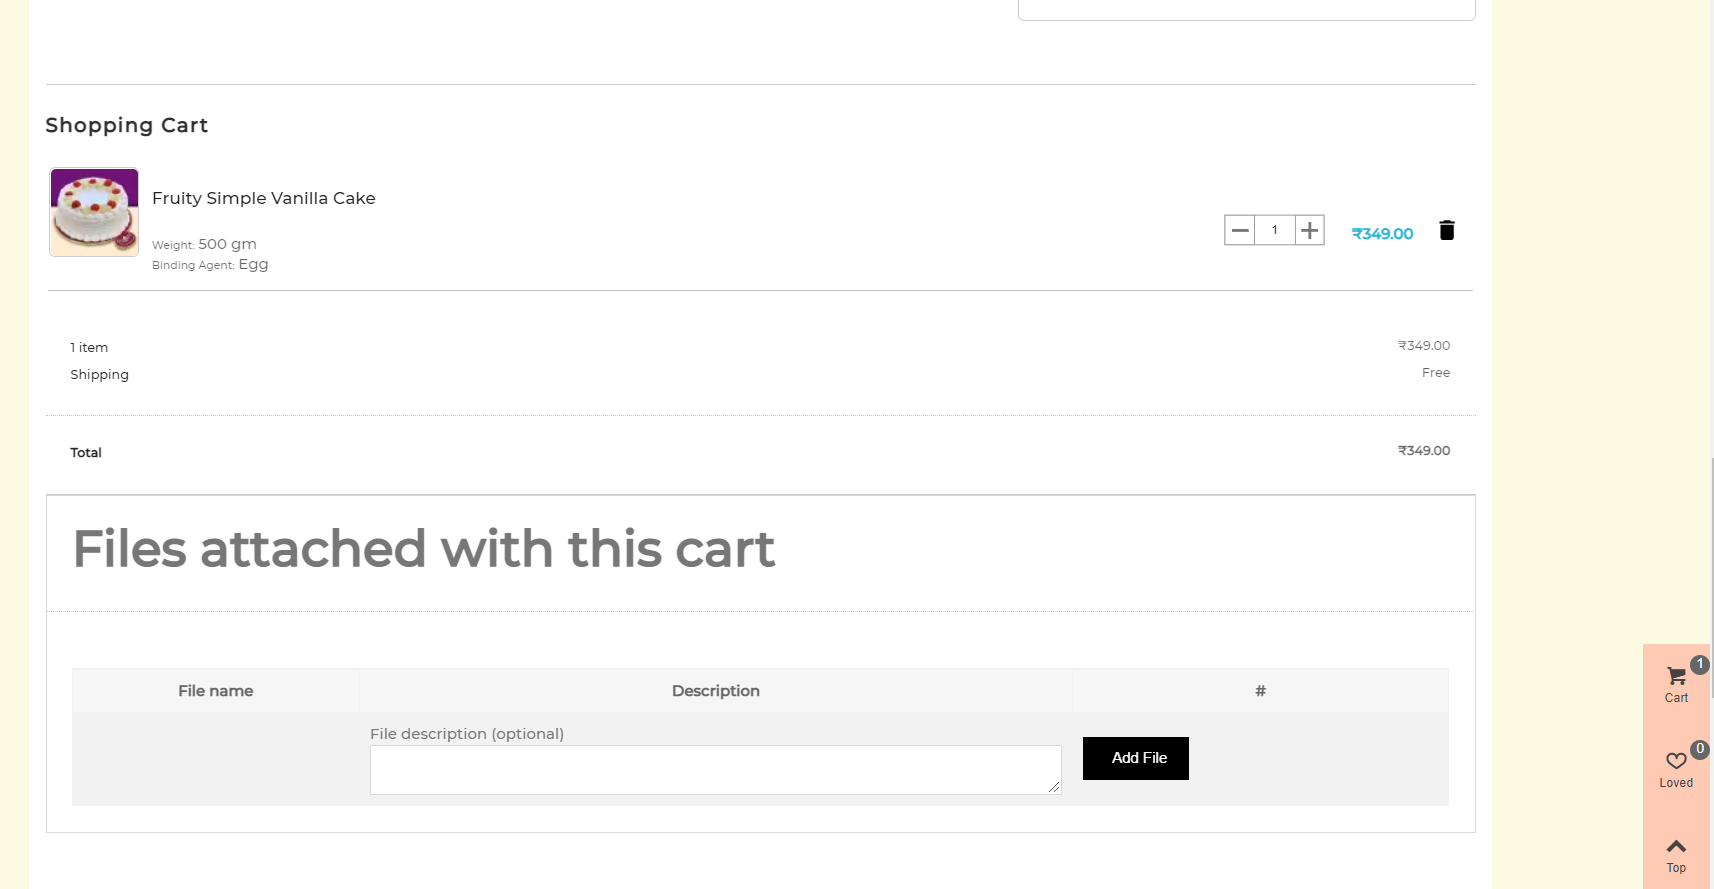Click the textarea resize grip handle
This screenshot has height=889, width=1714.
(x=1054, y=787)
